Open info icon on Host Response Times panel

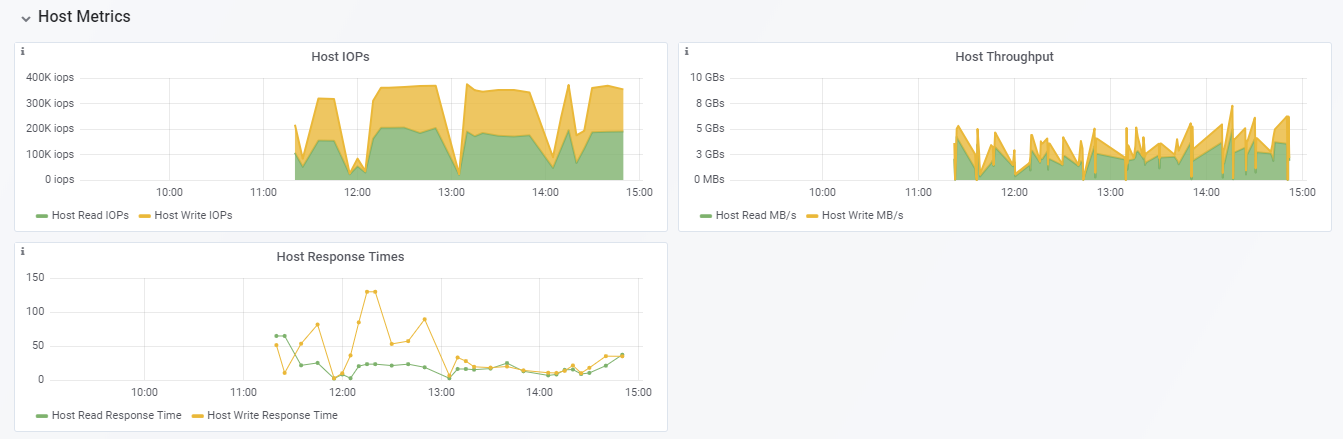[x=22, y=251]
